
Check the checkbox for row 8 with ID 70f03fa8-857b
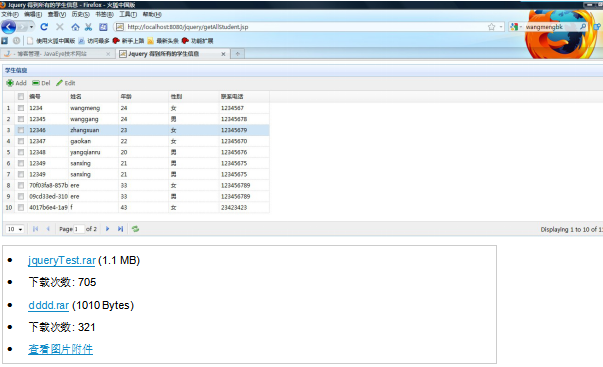(x=21, y=185)
